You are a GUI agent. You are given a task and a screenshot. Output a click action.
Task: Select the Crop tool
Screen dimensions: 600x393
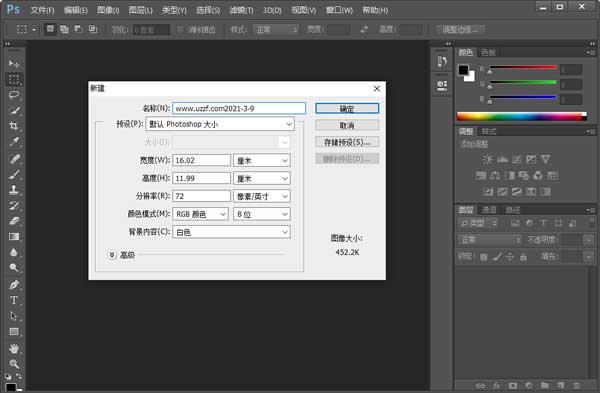(14, 126)
